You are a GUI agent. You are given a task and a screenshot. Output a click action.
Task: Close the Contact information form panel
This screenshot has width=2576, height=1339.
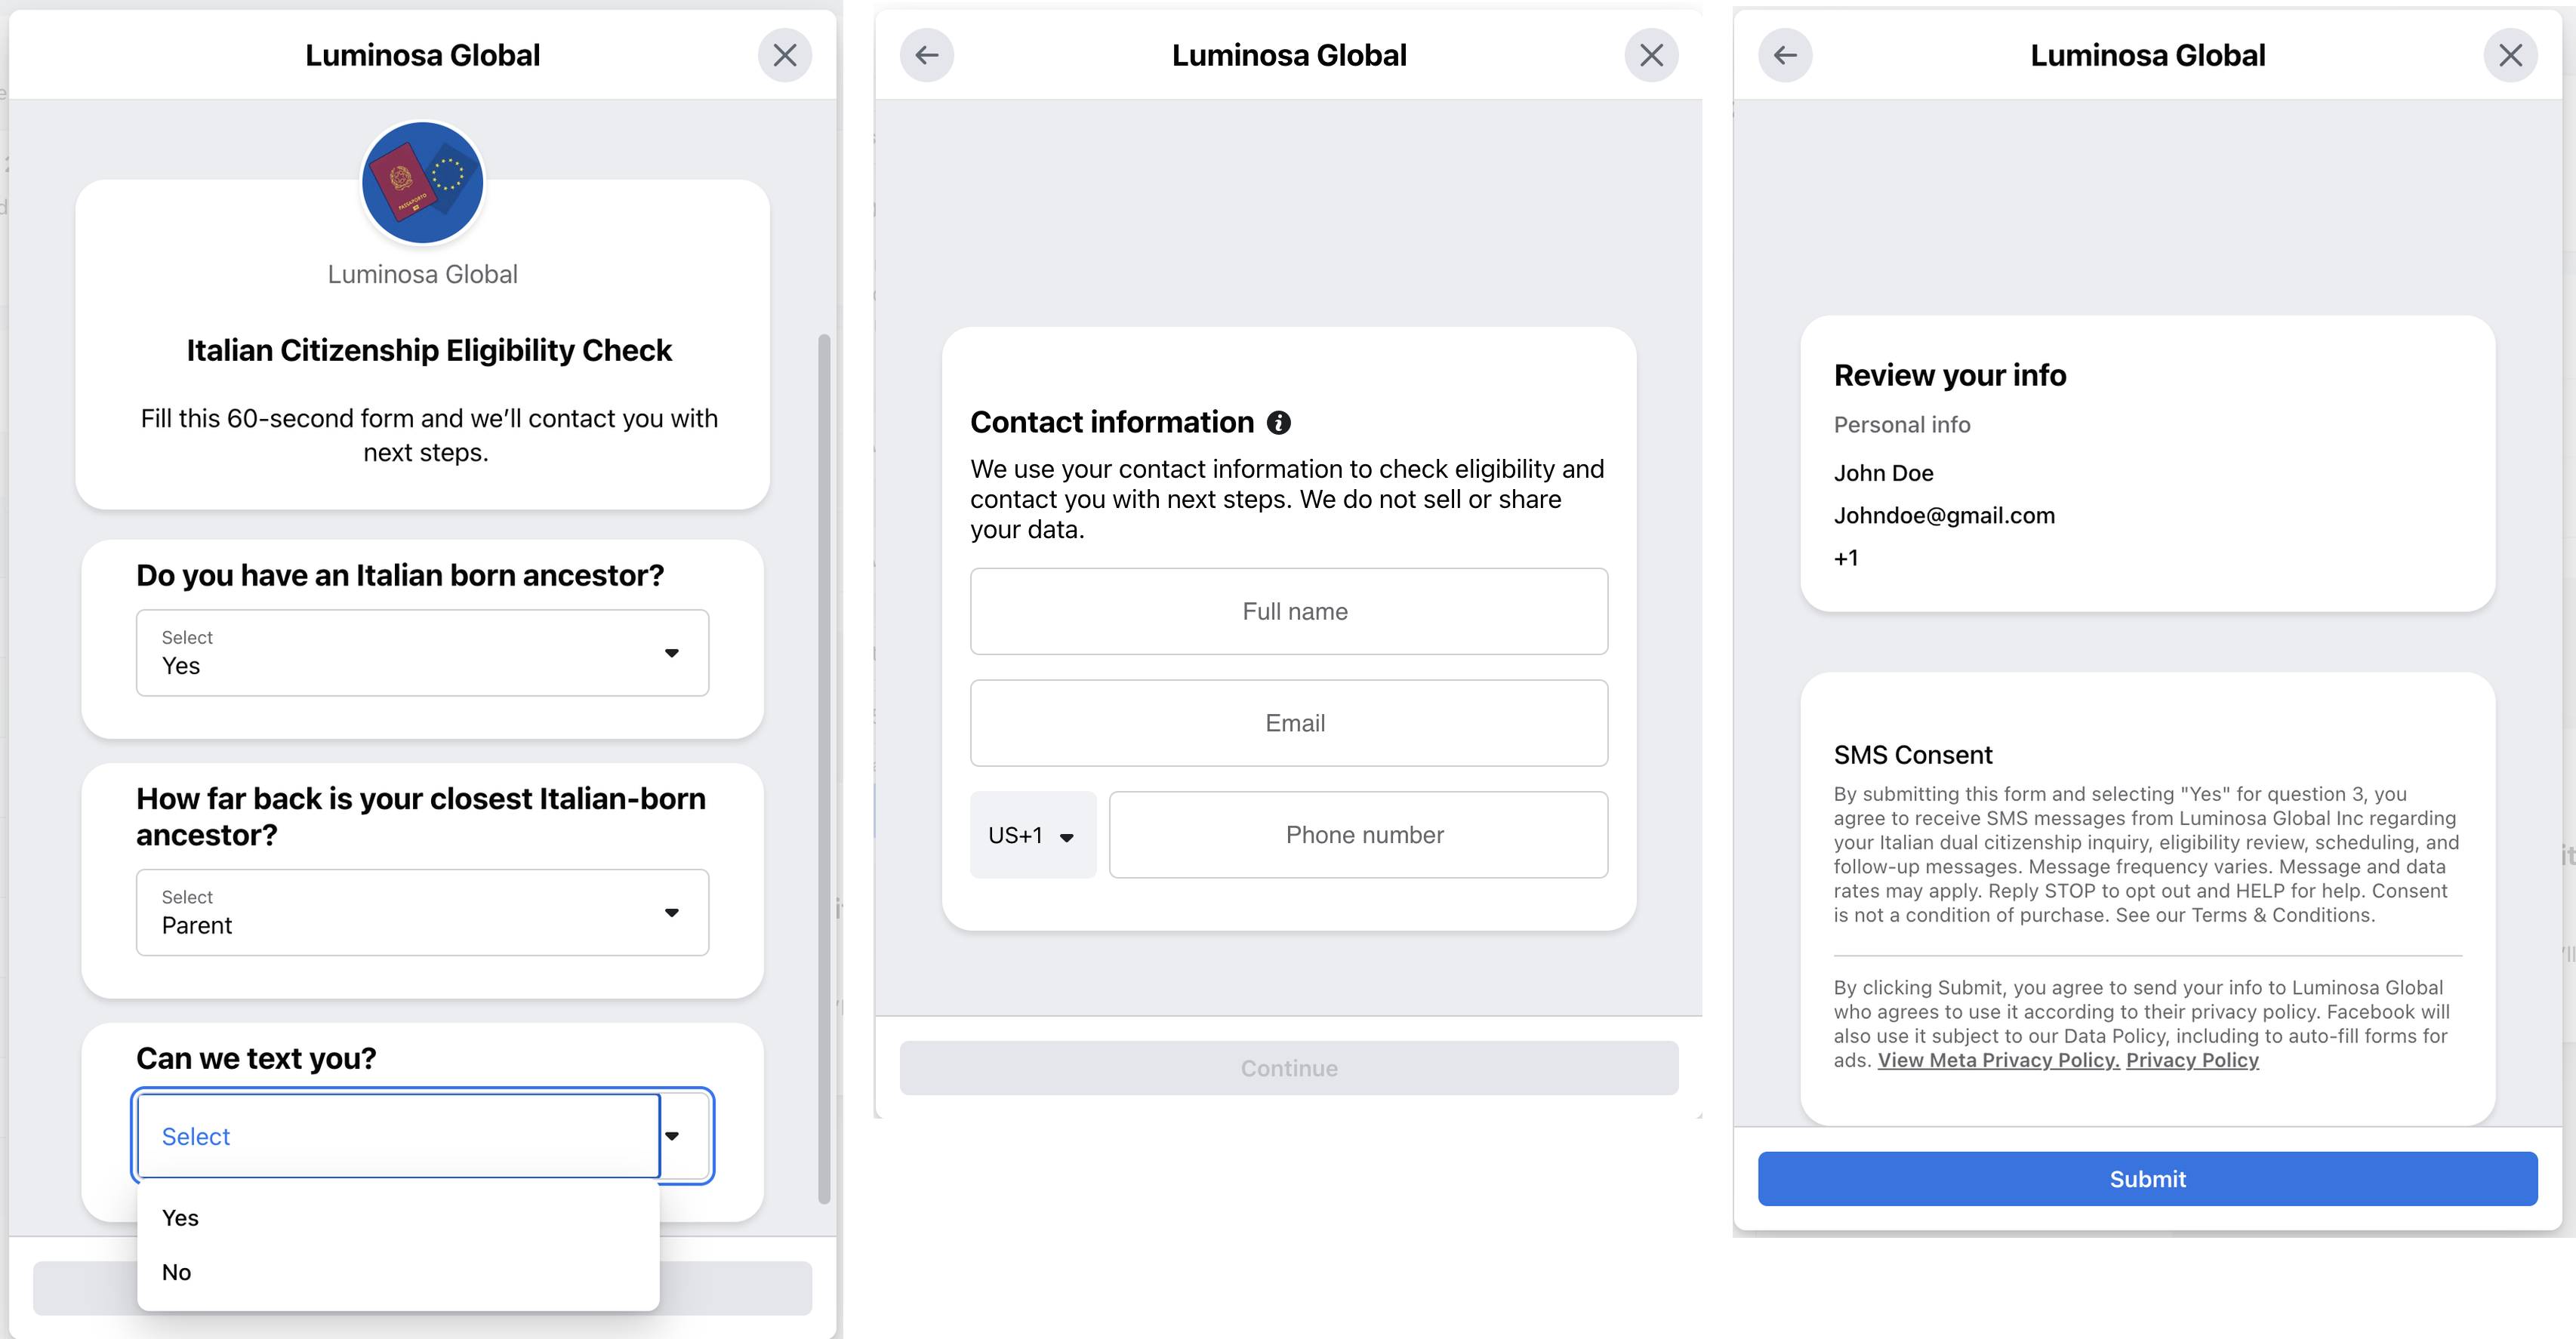coord(1651,55)
